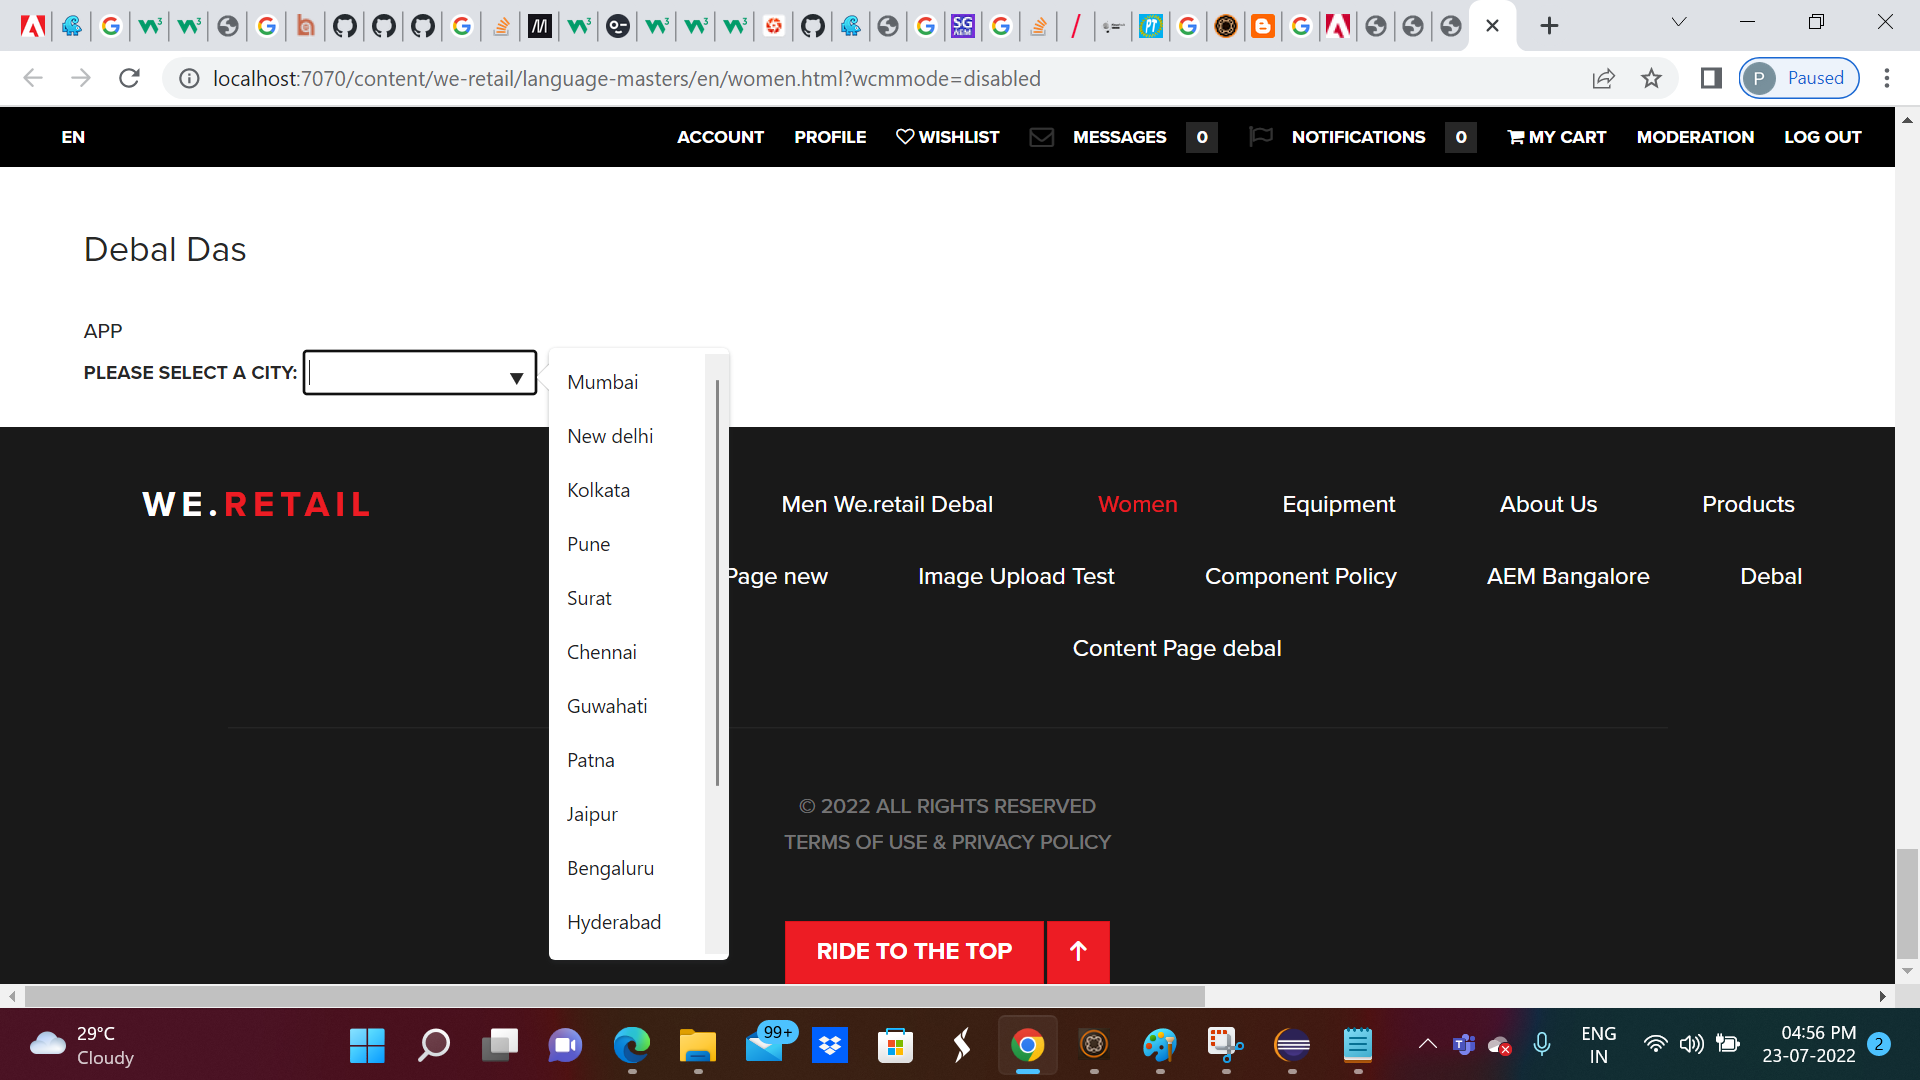1920x1080 pixels.
Task: Open My Cart shopping cart icon
Action: point(1516,137)
